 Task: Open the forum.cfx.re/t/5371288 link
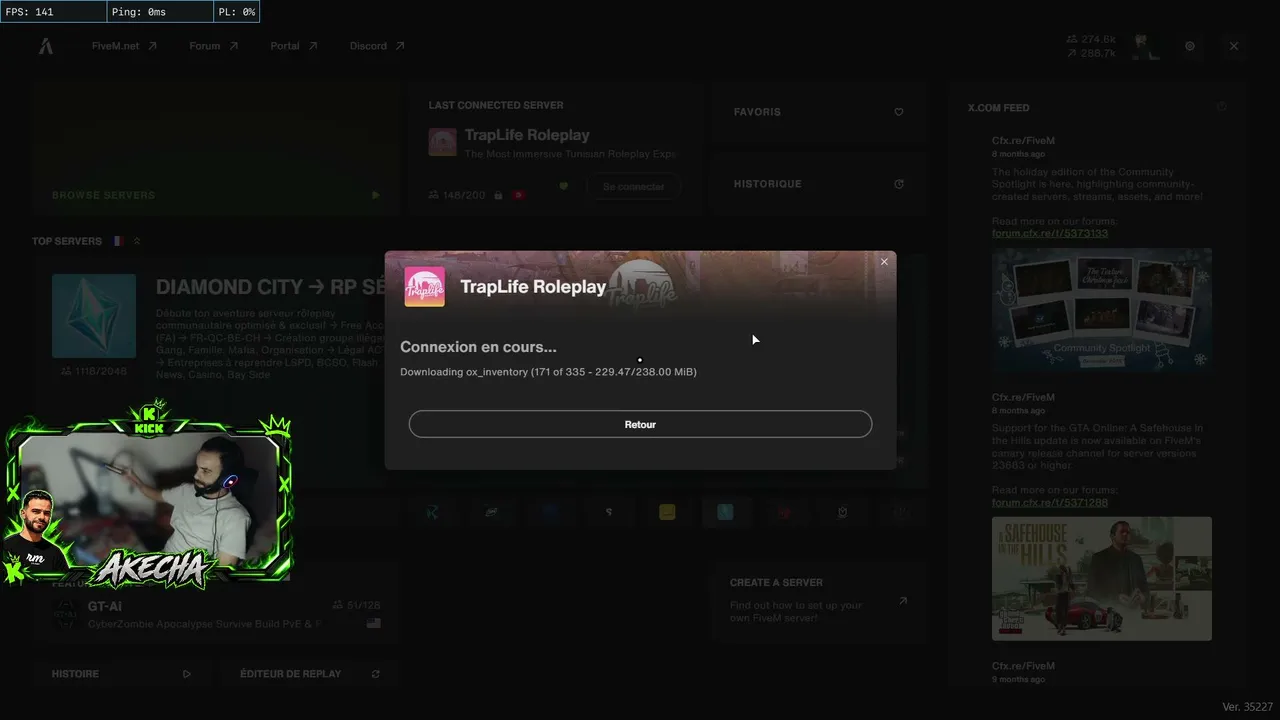(1050, 502)
